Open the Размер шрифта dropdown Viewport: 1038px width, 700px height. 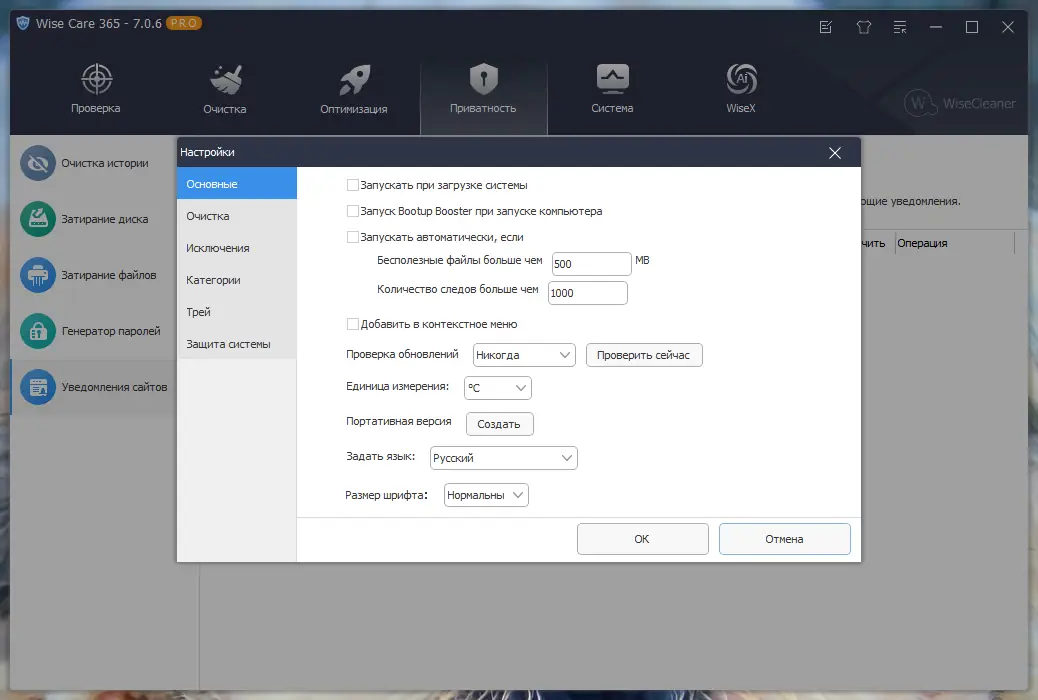[x=486, y=494]
